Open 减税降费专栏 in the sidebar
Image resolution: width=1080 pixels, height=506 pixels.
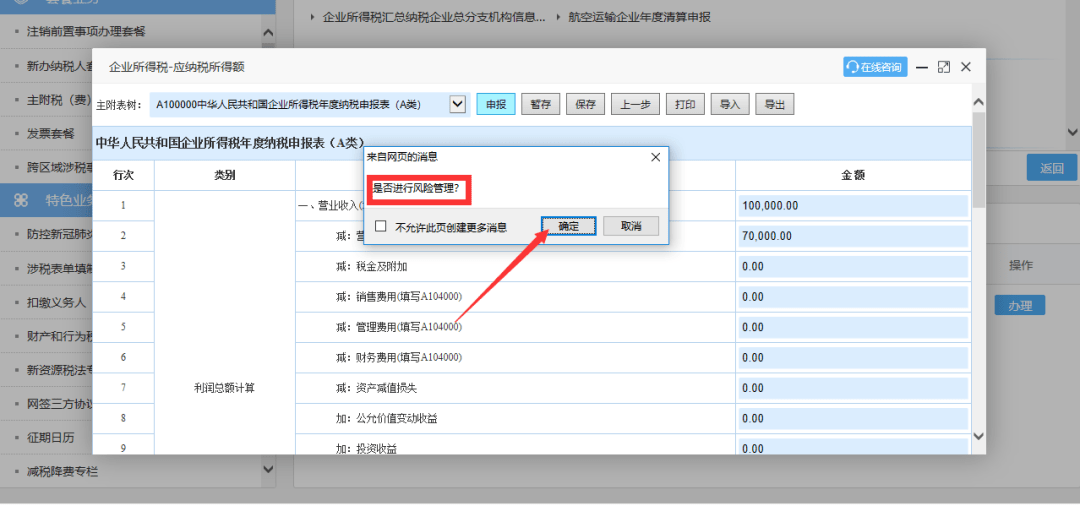pyautogui.click(x=62, y=471)
